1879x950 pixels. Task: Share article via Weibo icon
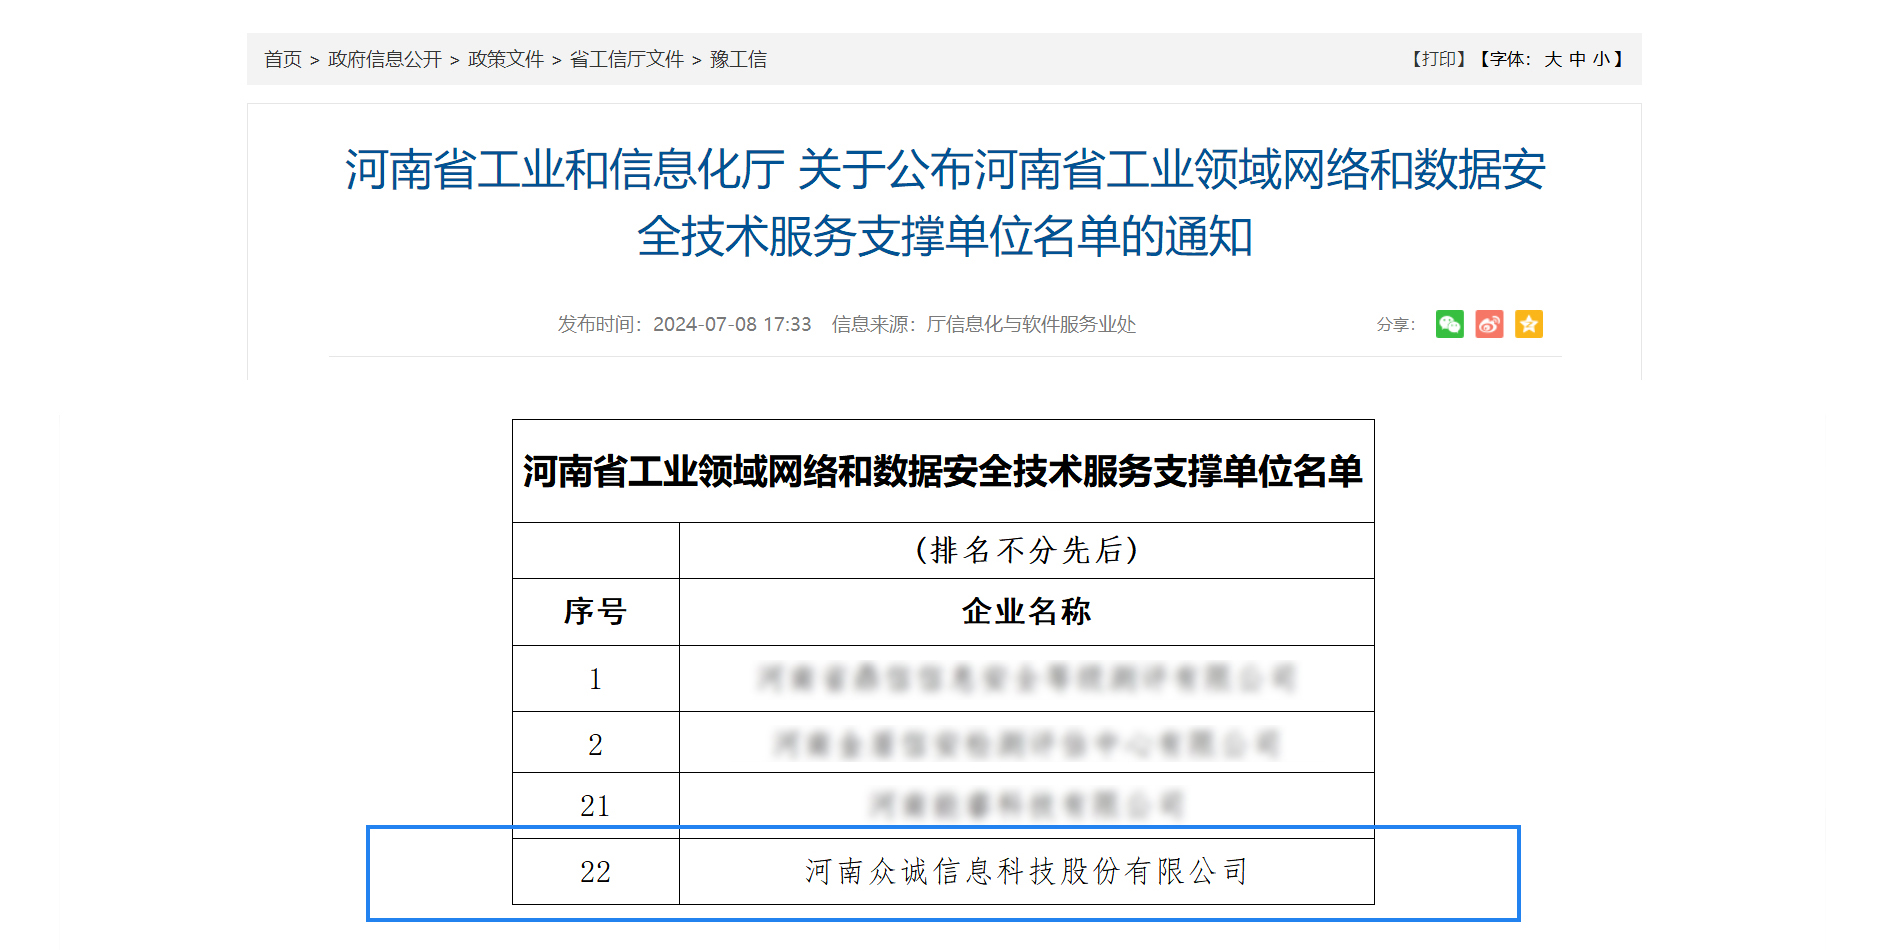click(x=1489, y=324)
